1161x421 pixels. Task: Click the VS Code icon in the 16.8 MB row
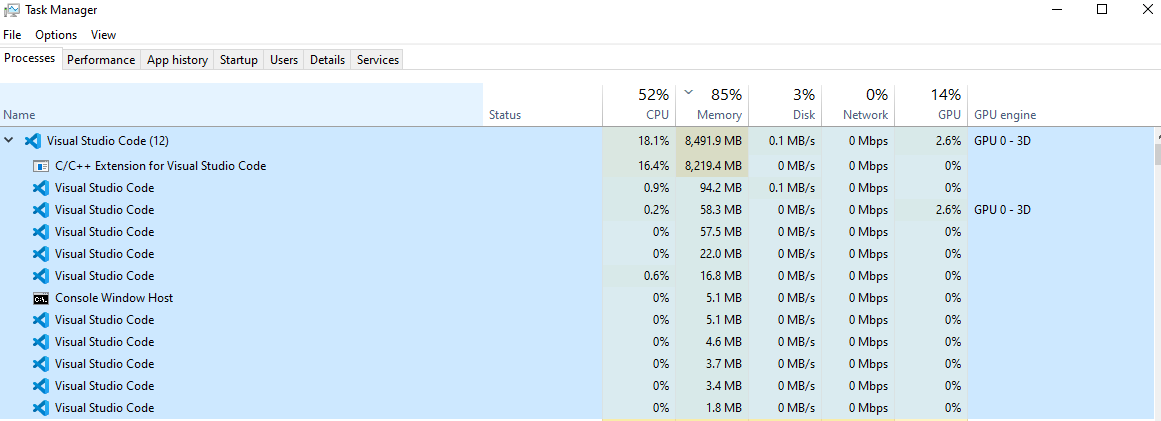[x=41, y=276]
